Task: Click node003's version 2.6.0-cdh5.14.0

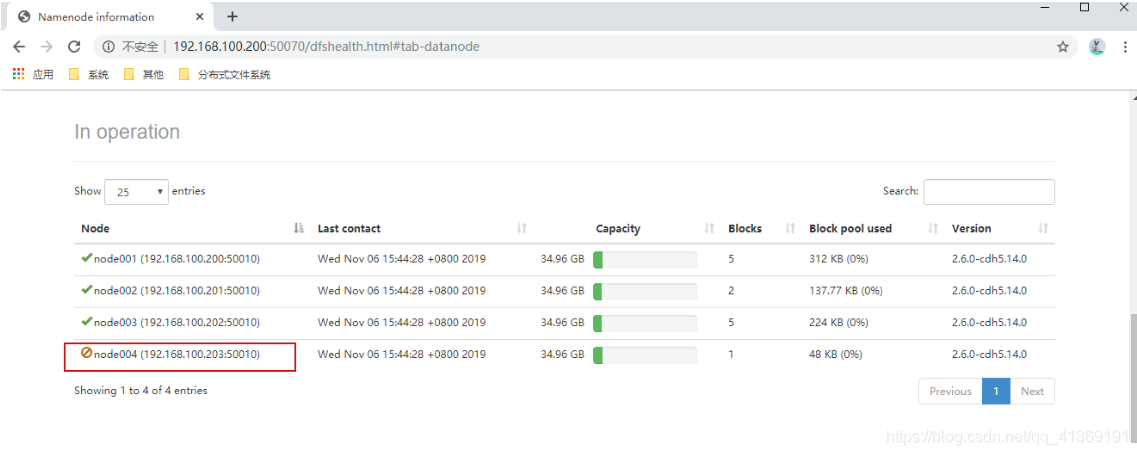Action: [x=989, y=322]
